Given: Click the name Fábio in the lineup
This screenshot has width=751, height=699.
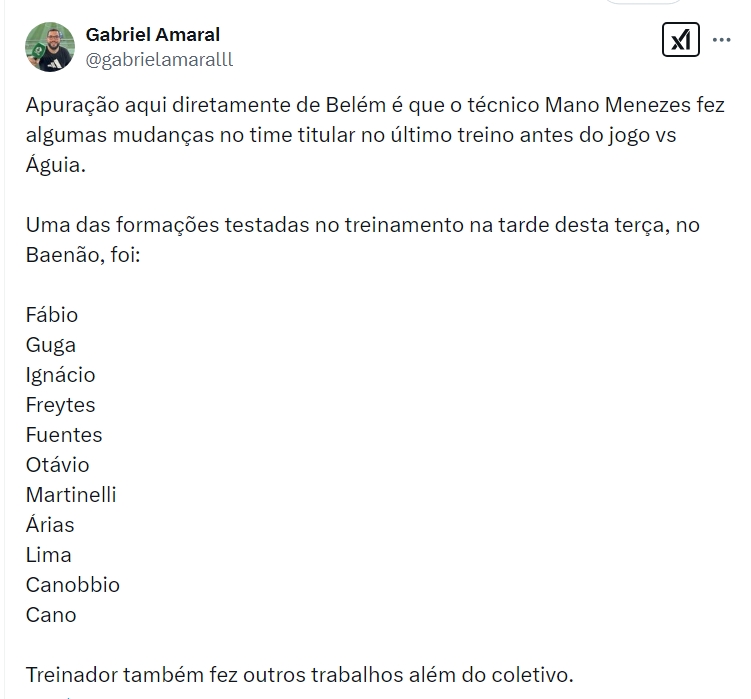Looking at the screenshot, I should tap(52, 315).
